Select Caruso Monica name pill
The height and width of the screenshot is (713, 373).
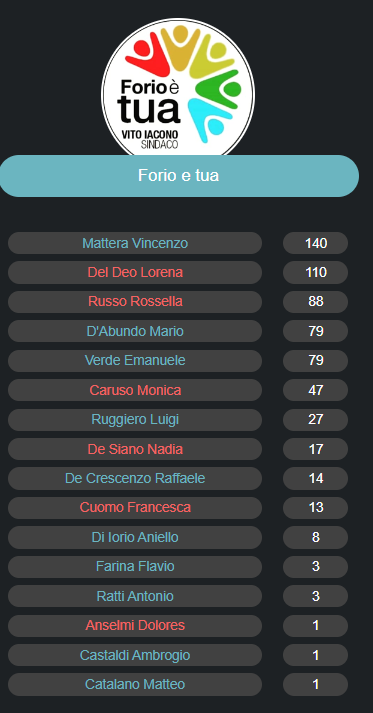tap(135, 390)
